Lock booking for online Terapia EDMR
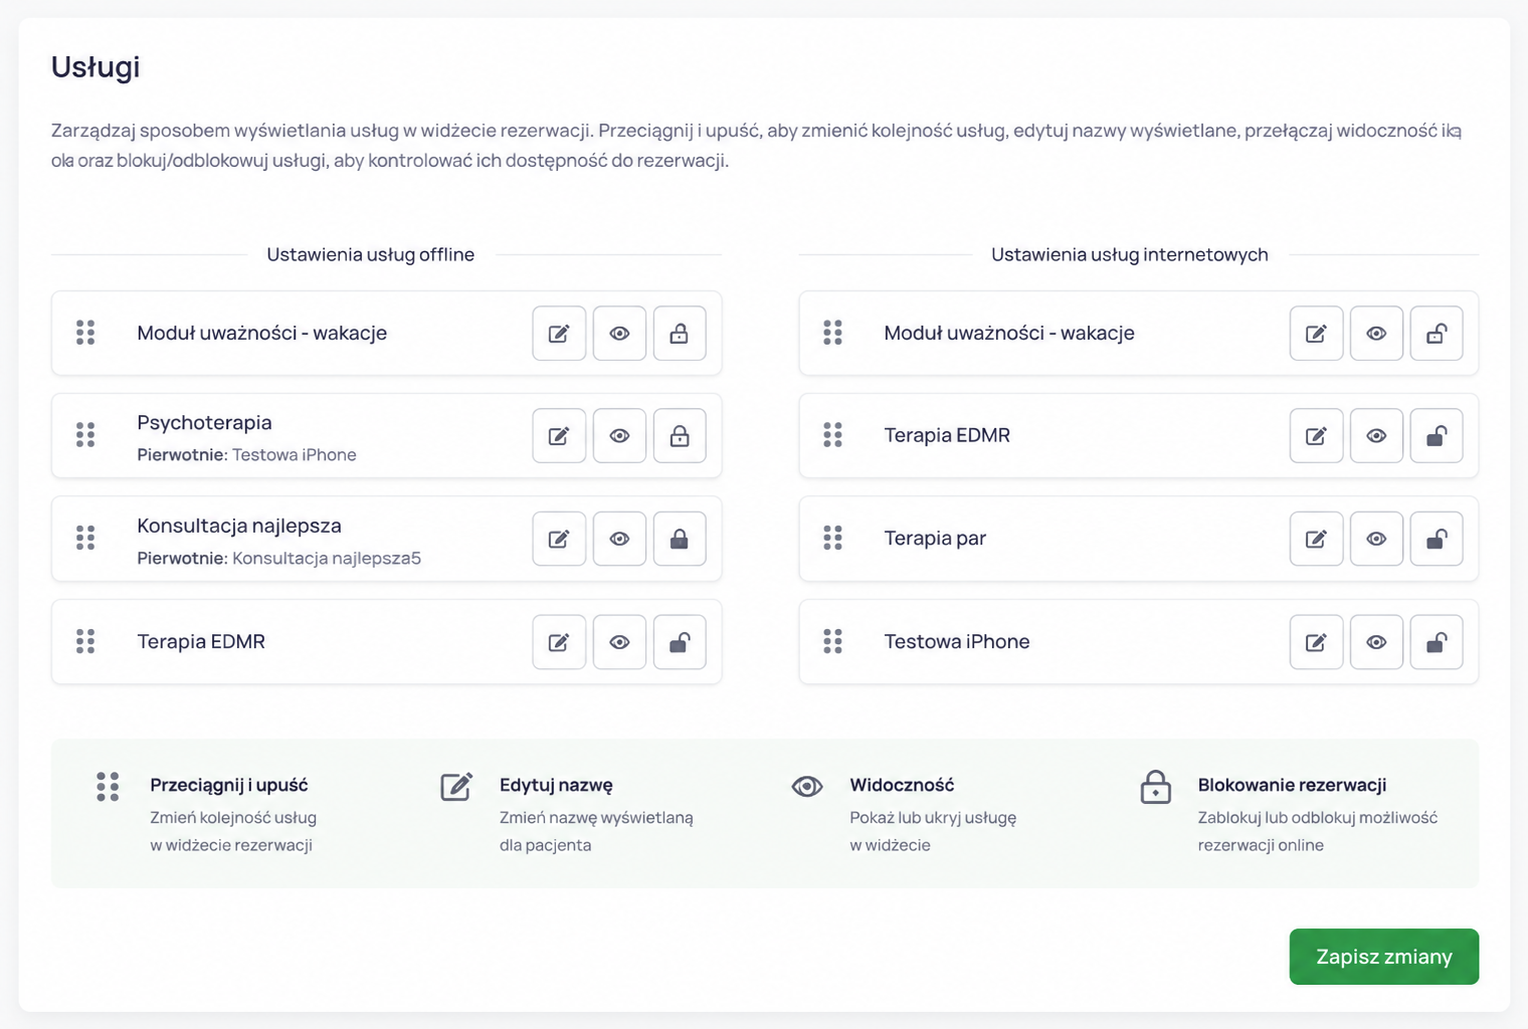The width and height of the screenshot is (1528, 1029). 1436,436
